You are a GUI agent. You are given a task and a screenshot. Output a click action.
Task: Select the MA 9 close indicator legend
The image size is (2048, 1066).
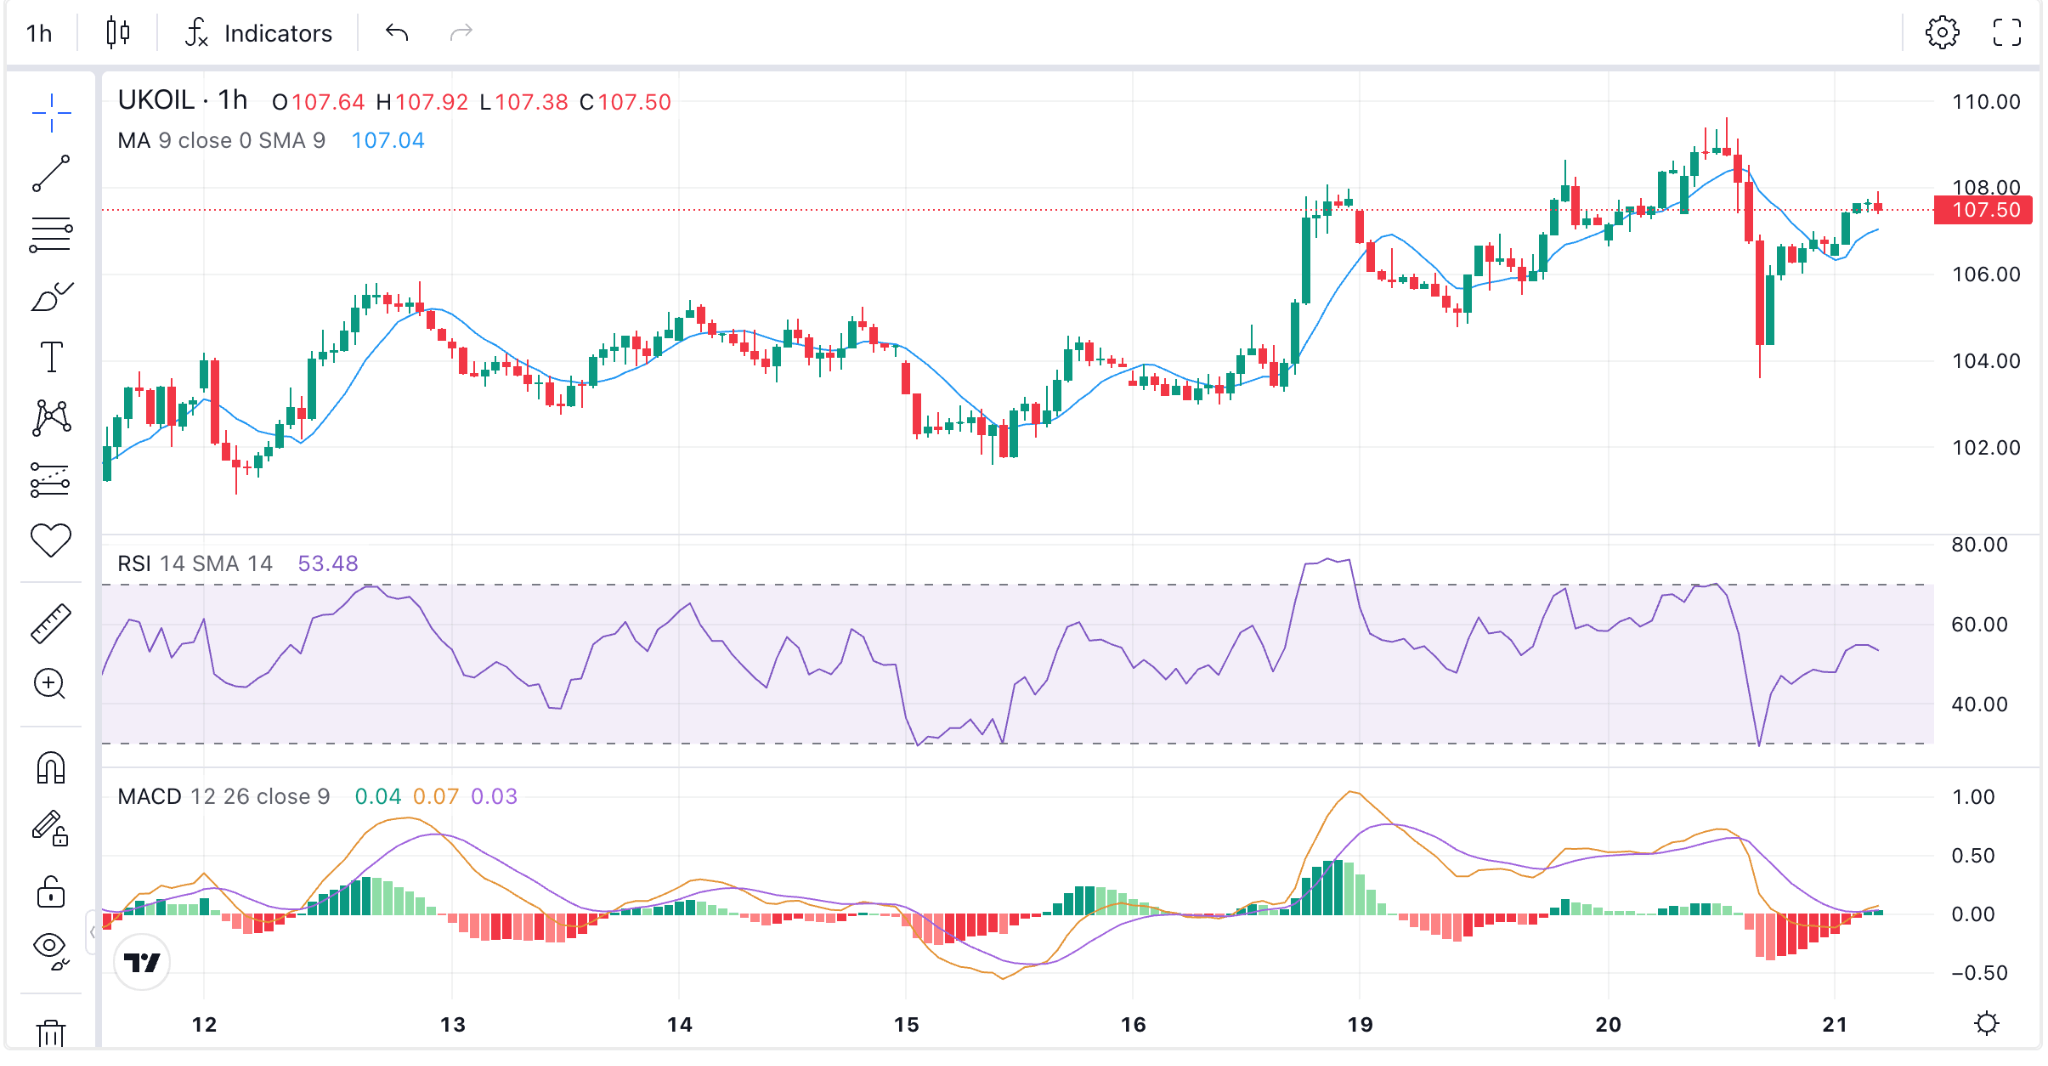[221, 141]
